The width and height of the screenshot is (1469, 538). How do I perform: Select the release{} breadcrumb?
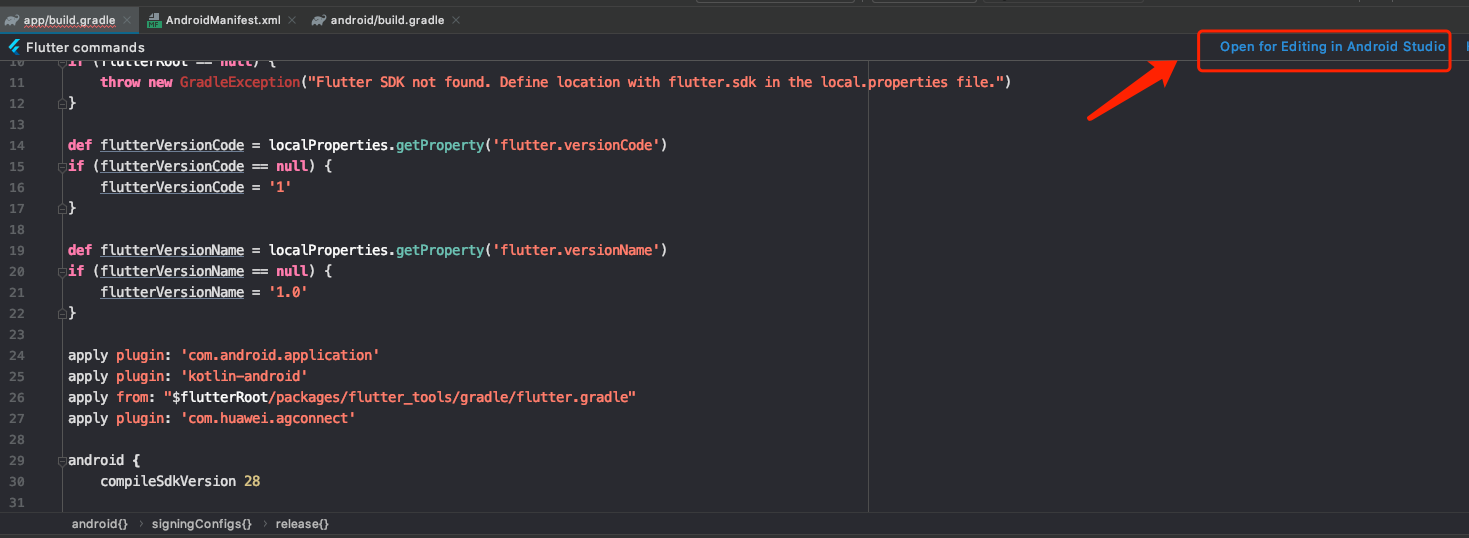(302, 524)
